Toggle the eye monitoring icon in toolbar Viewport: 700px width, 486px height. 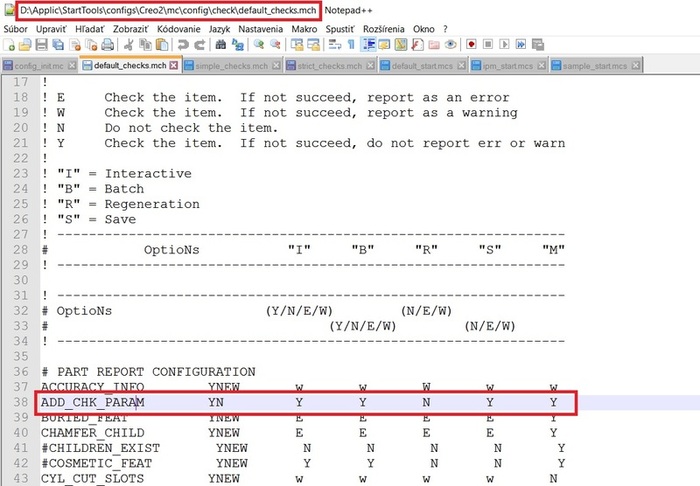(451, 45)
